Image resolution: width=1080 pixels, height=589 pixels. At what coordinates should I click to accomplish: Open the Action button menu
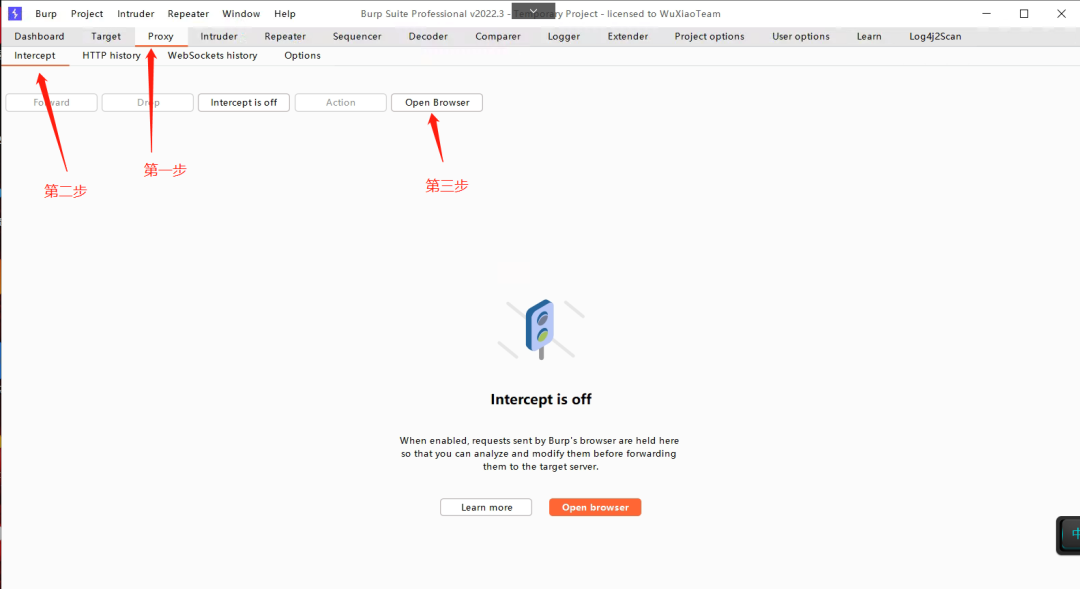point(340,103)
